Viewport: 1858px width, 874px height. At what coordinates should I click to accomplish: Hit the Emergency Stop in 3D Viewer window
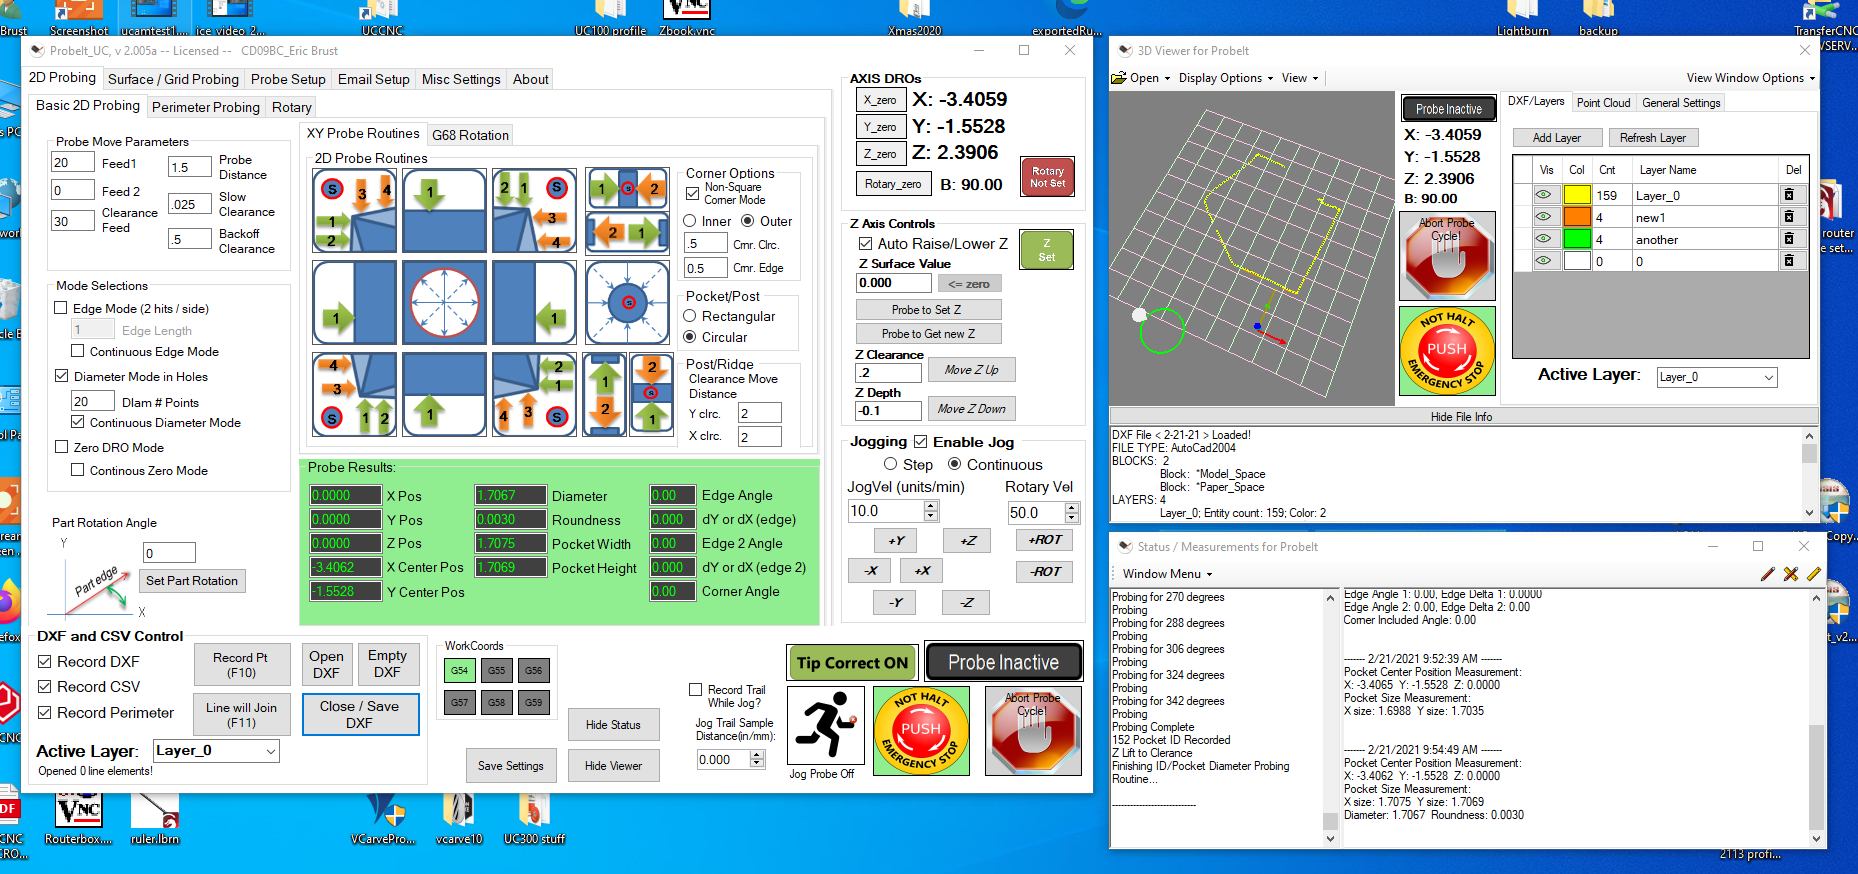point(1447,350)
